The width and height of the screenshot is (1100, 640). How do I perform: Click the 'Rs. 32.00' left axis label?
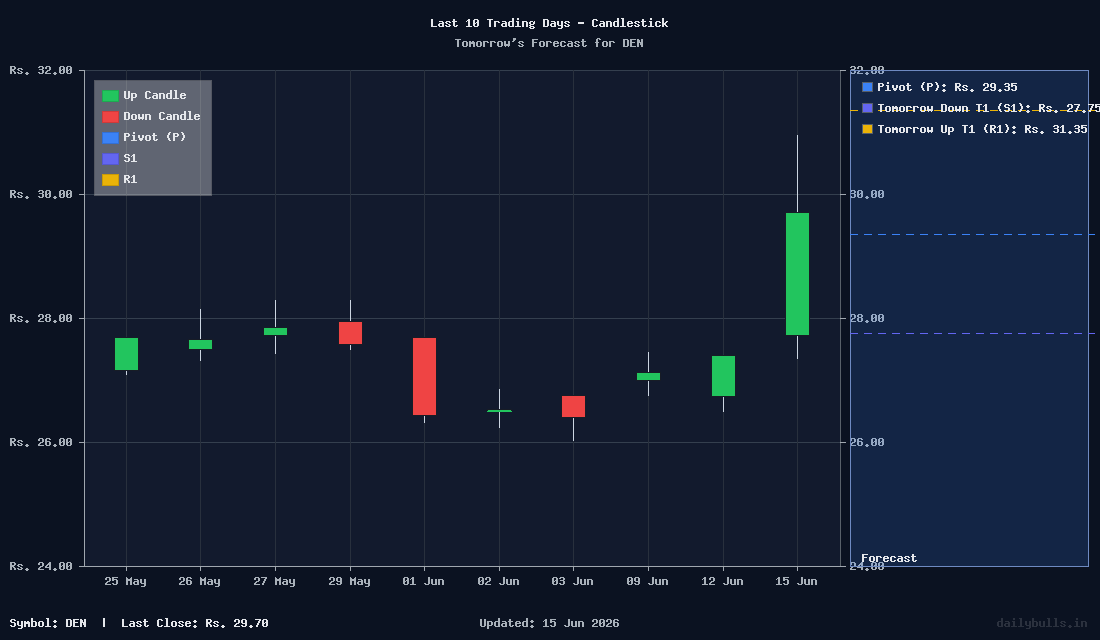(41, 70)
